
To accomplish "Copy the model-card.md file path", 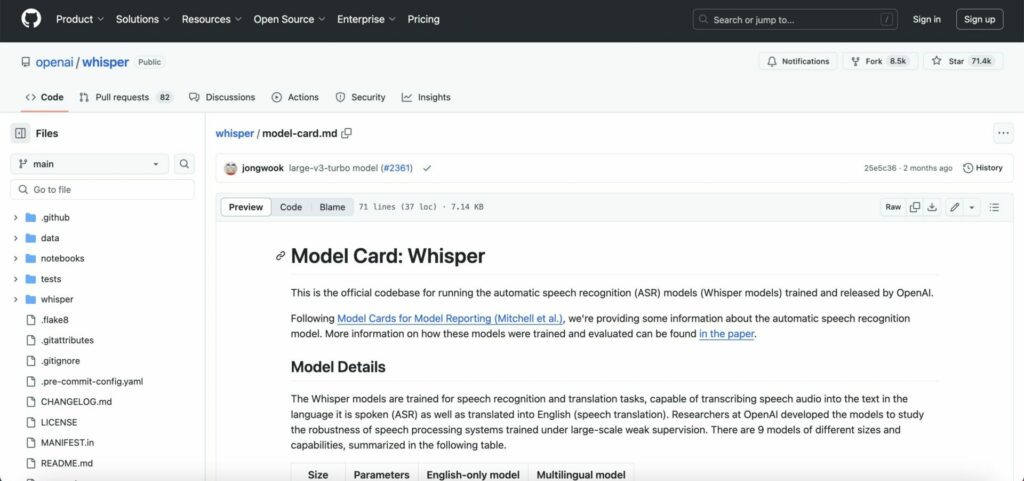I will [347, 133].
